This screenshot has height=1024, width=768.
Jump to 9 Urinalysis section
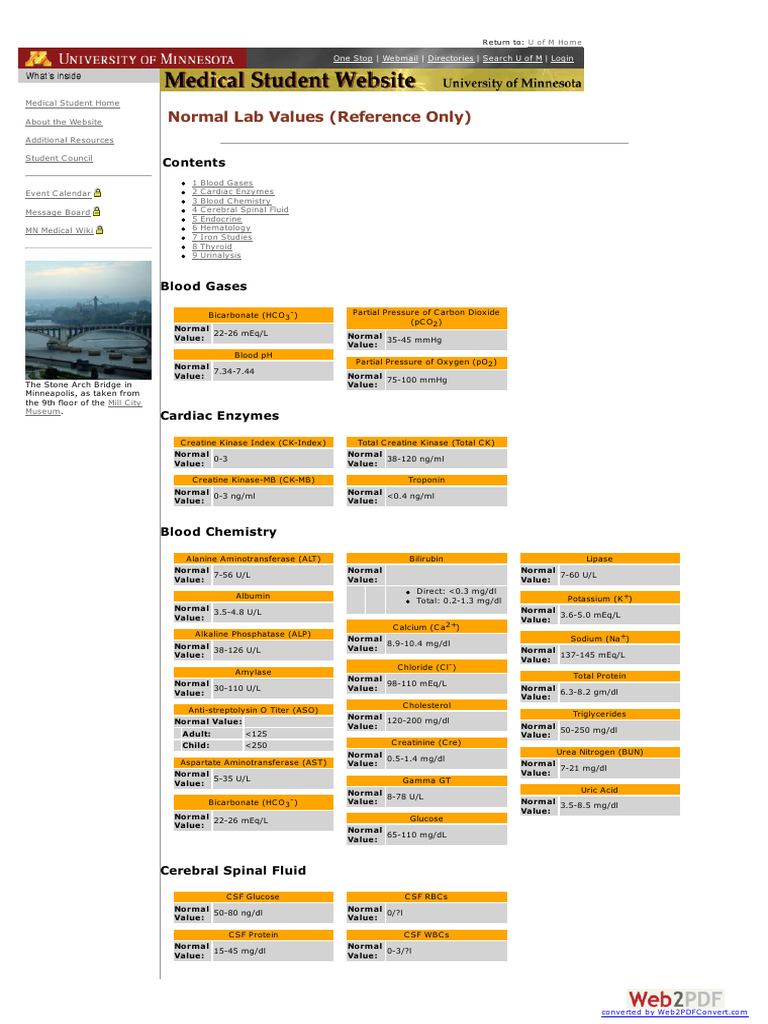(x=217, y=255)
